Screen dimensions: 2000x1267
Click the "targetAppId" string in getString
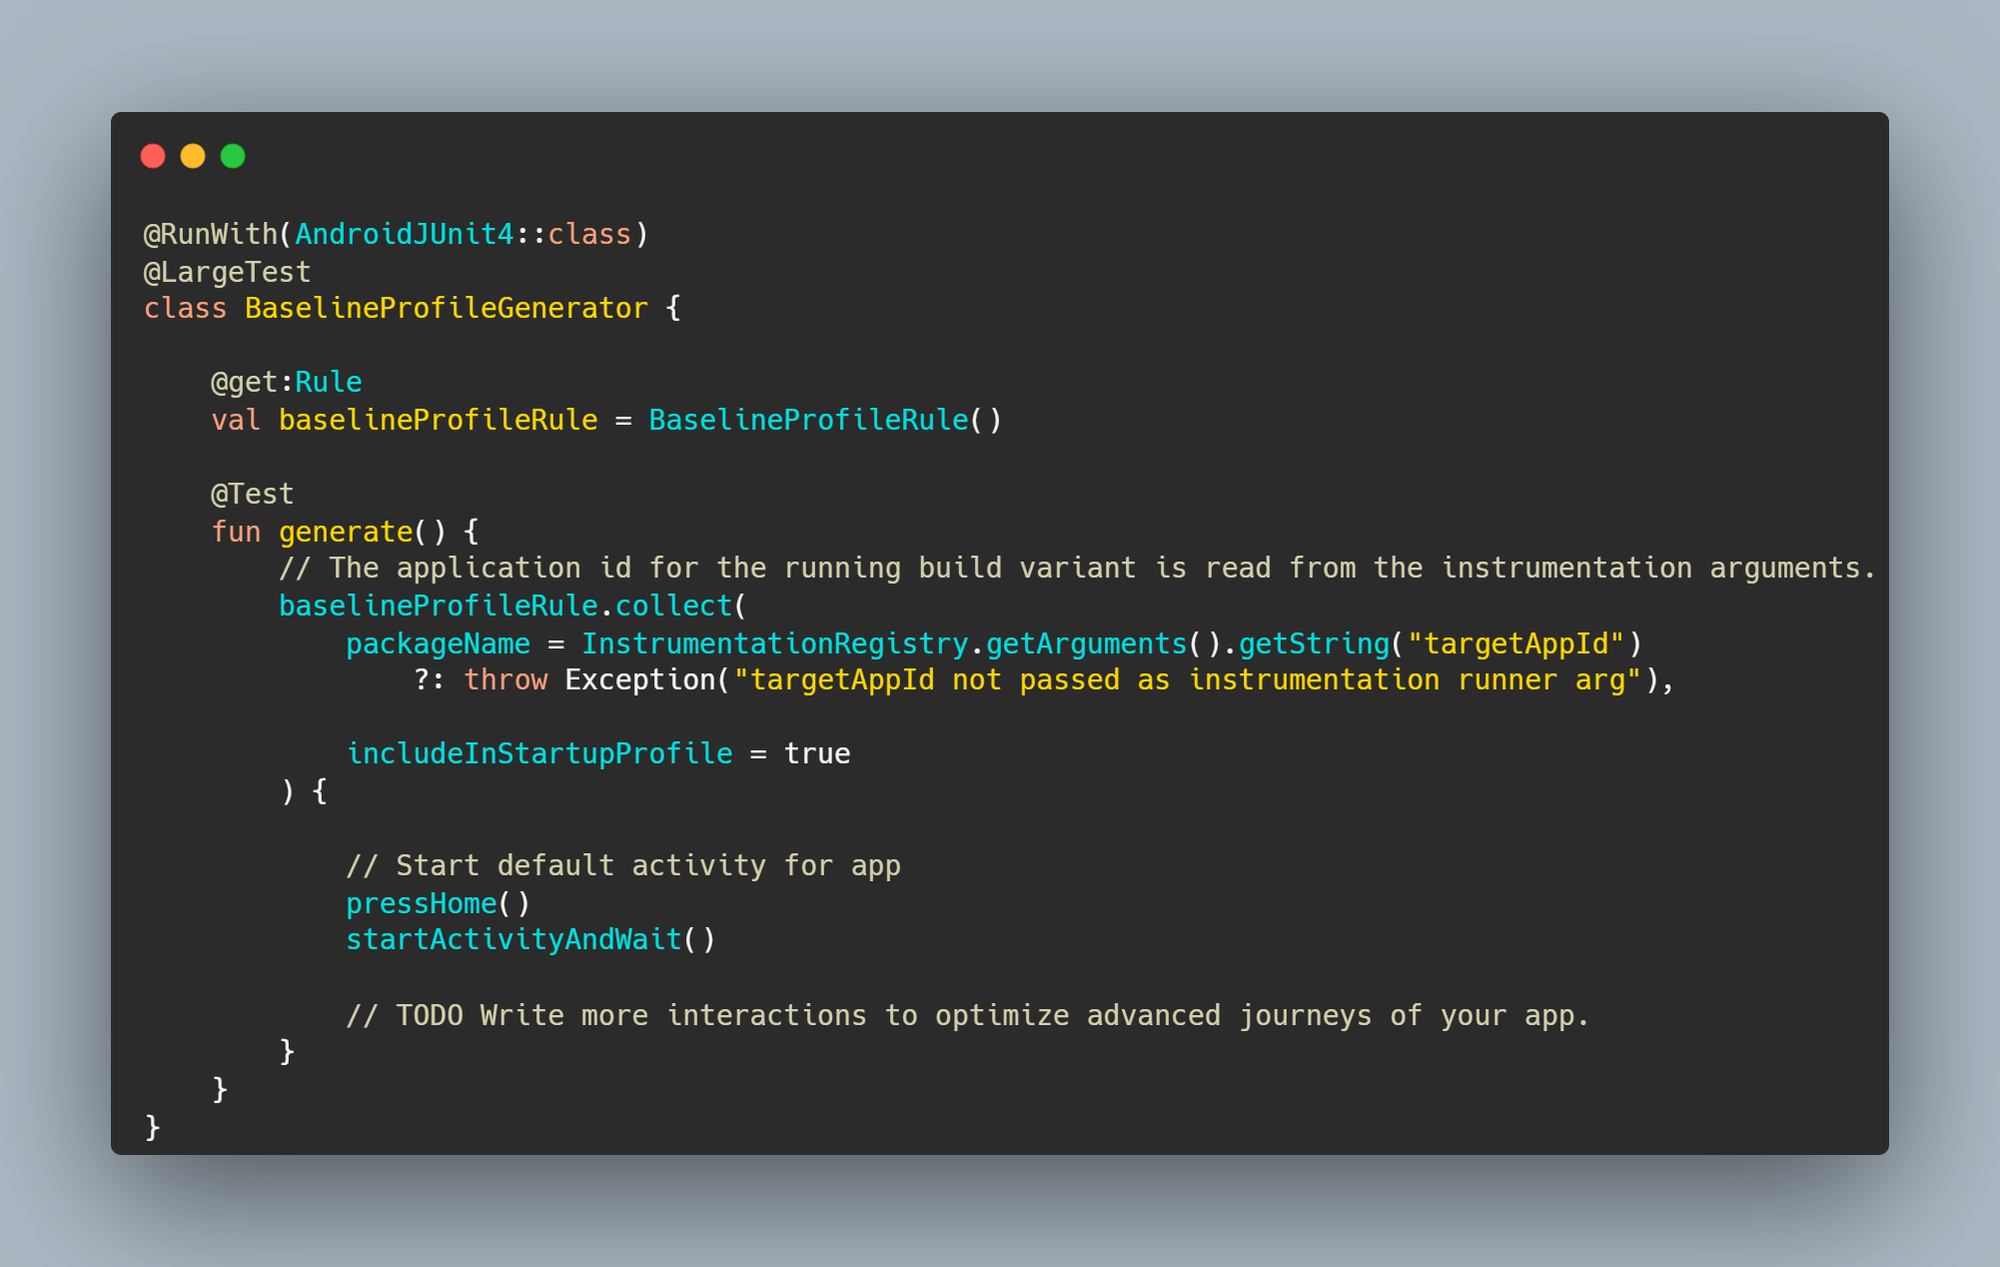tap(1516, 644)
